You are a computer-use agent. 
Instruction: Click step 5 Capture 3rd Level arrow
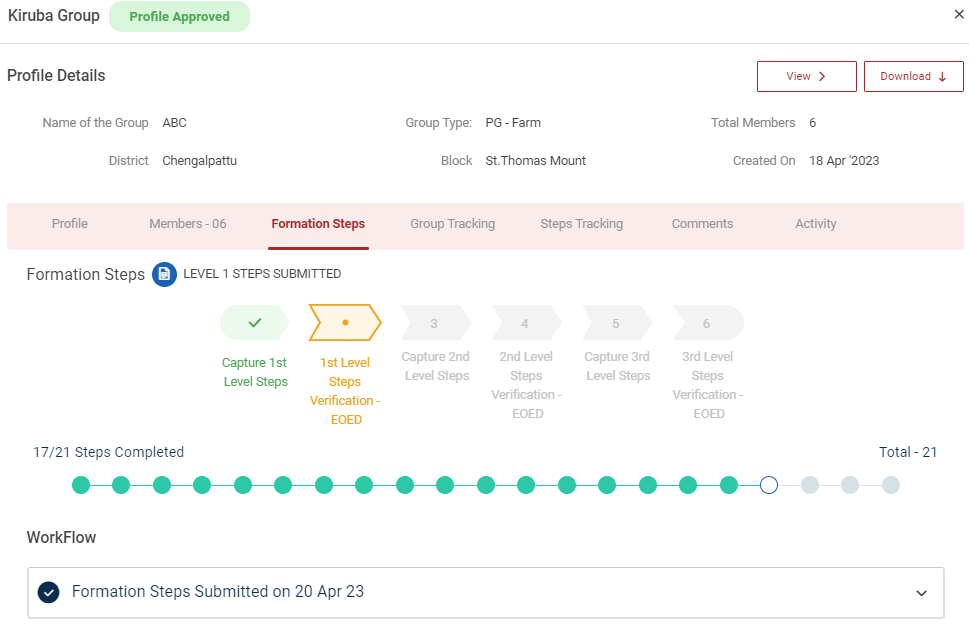click(616, 323)
